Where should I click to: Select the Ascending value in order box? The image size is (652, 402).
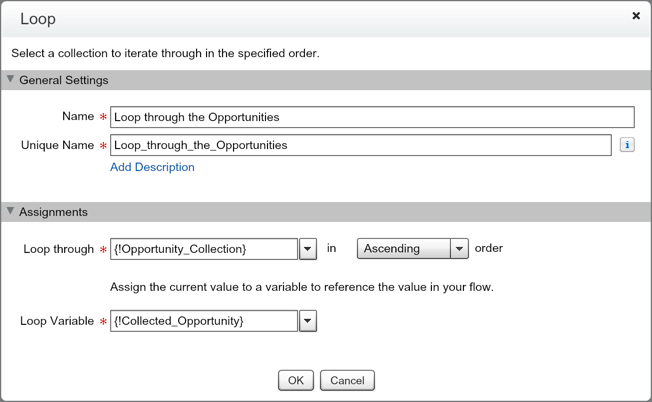tap(404, 249)
